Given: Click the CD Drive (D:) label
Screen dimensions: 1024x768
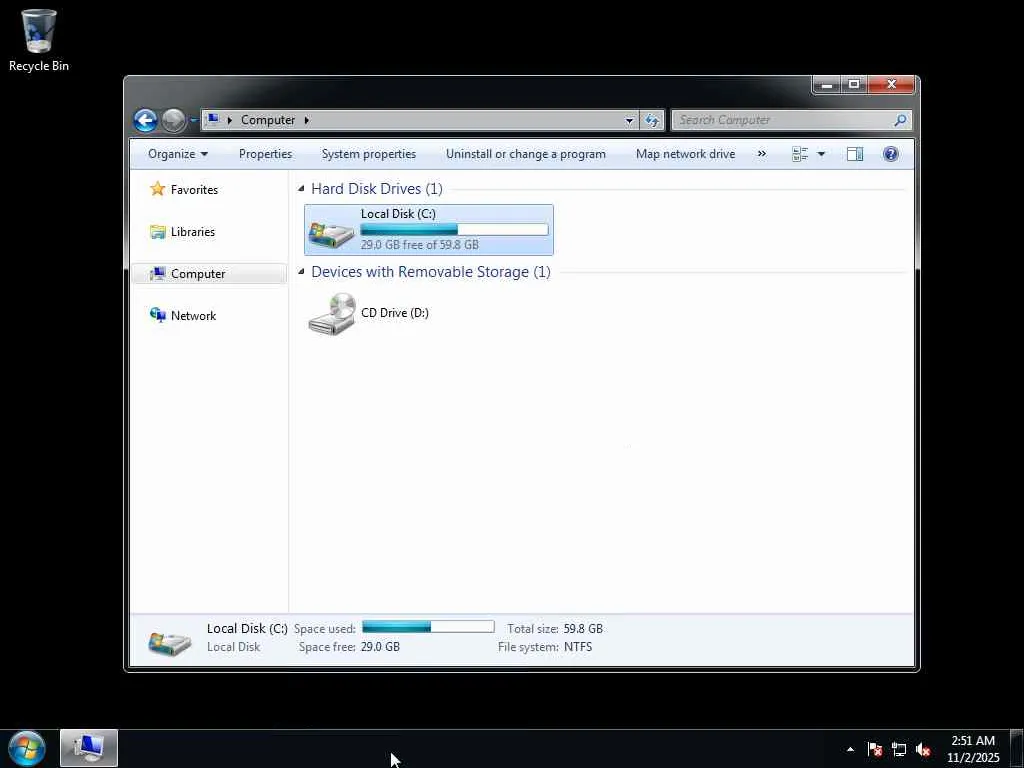Looking at the screenshot, I should click(394, 313).
